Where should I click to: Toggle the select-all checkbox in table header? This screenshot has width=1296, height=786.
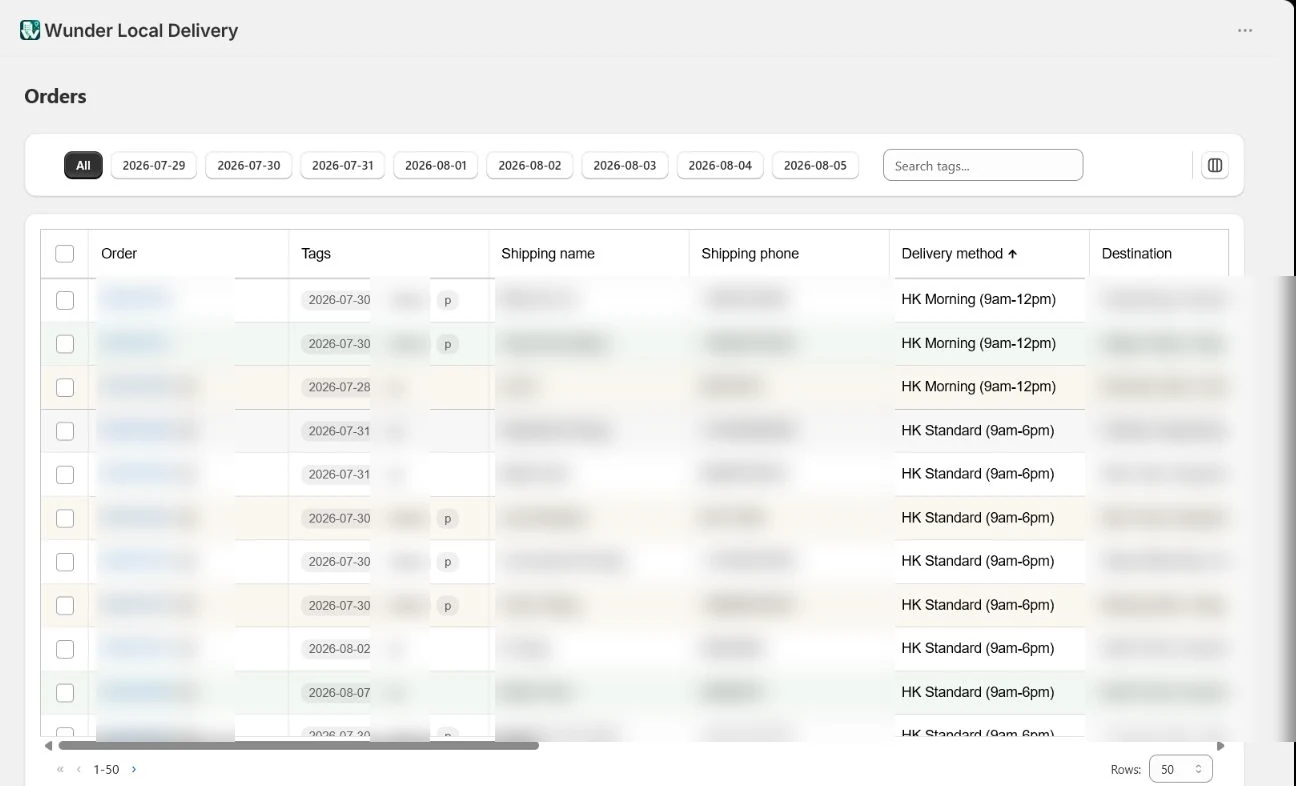coord(65,254)
